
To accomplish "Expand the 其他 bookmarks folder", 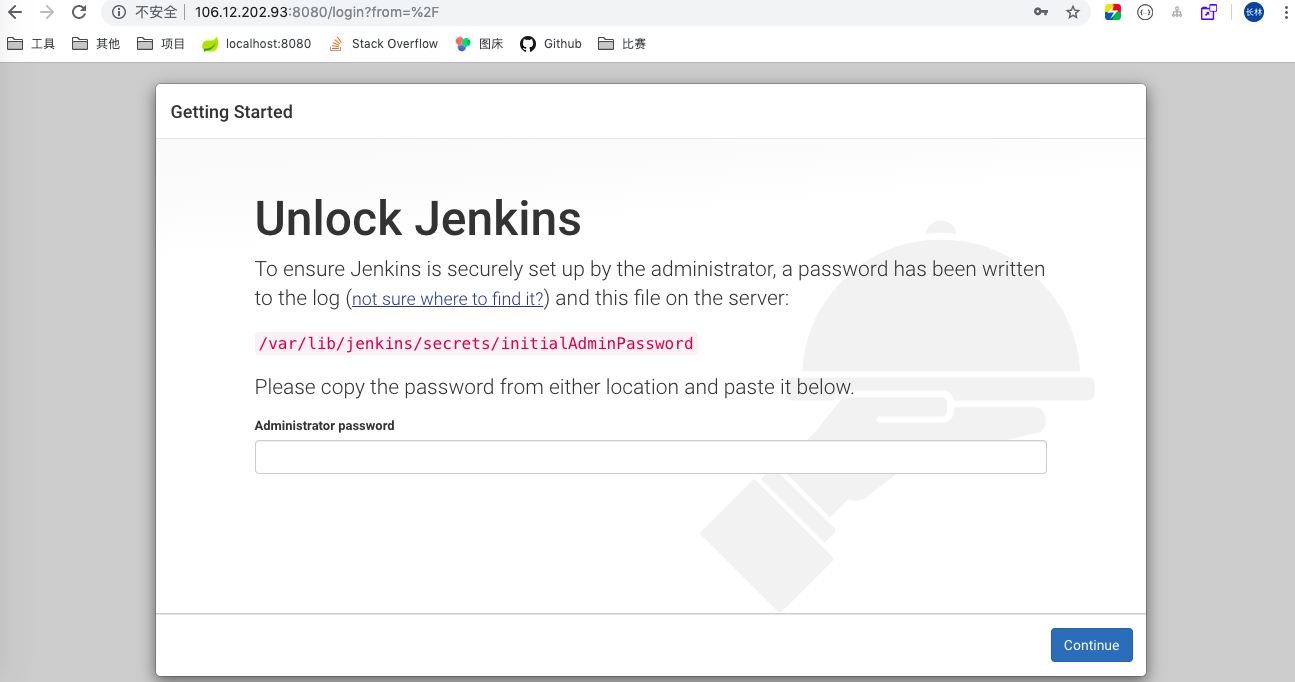I will point(96,44).
